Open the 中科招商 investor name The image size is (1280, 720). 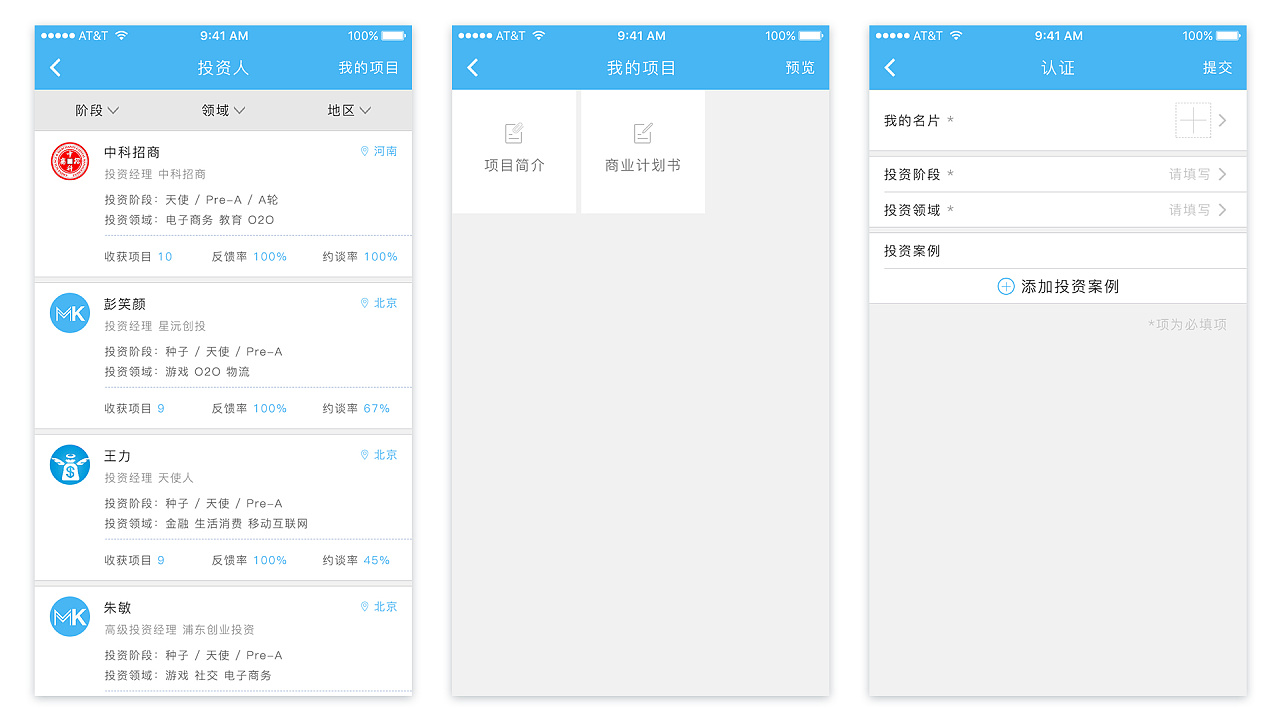pyautogui.click(x=132, y=152)
